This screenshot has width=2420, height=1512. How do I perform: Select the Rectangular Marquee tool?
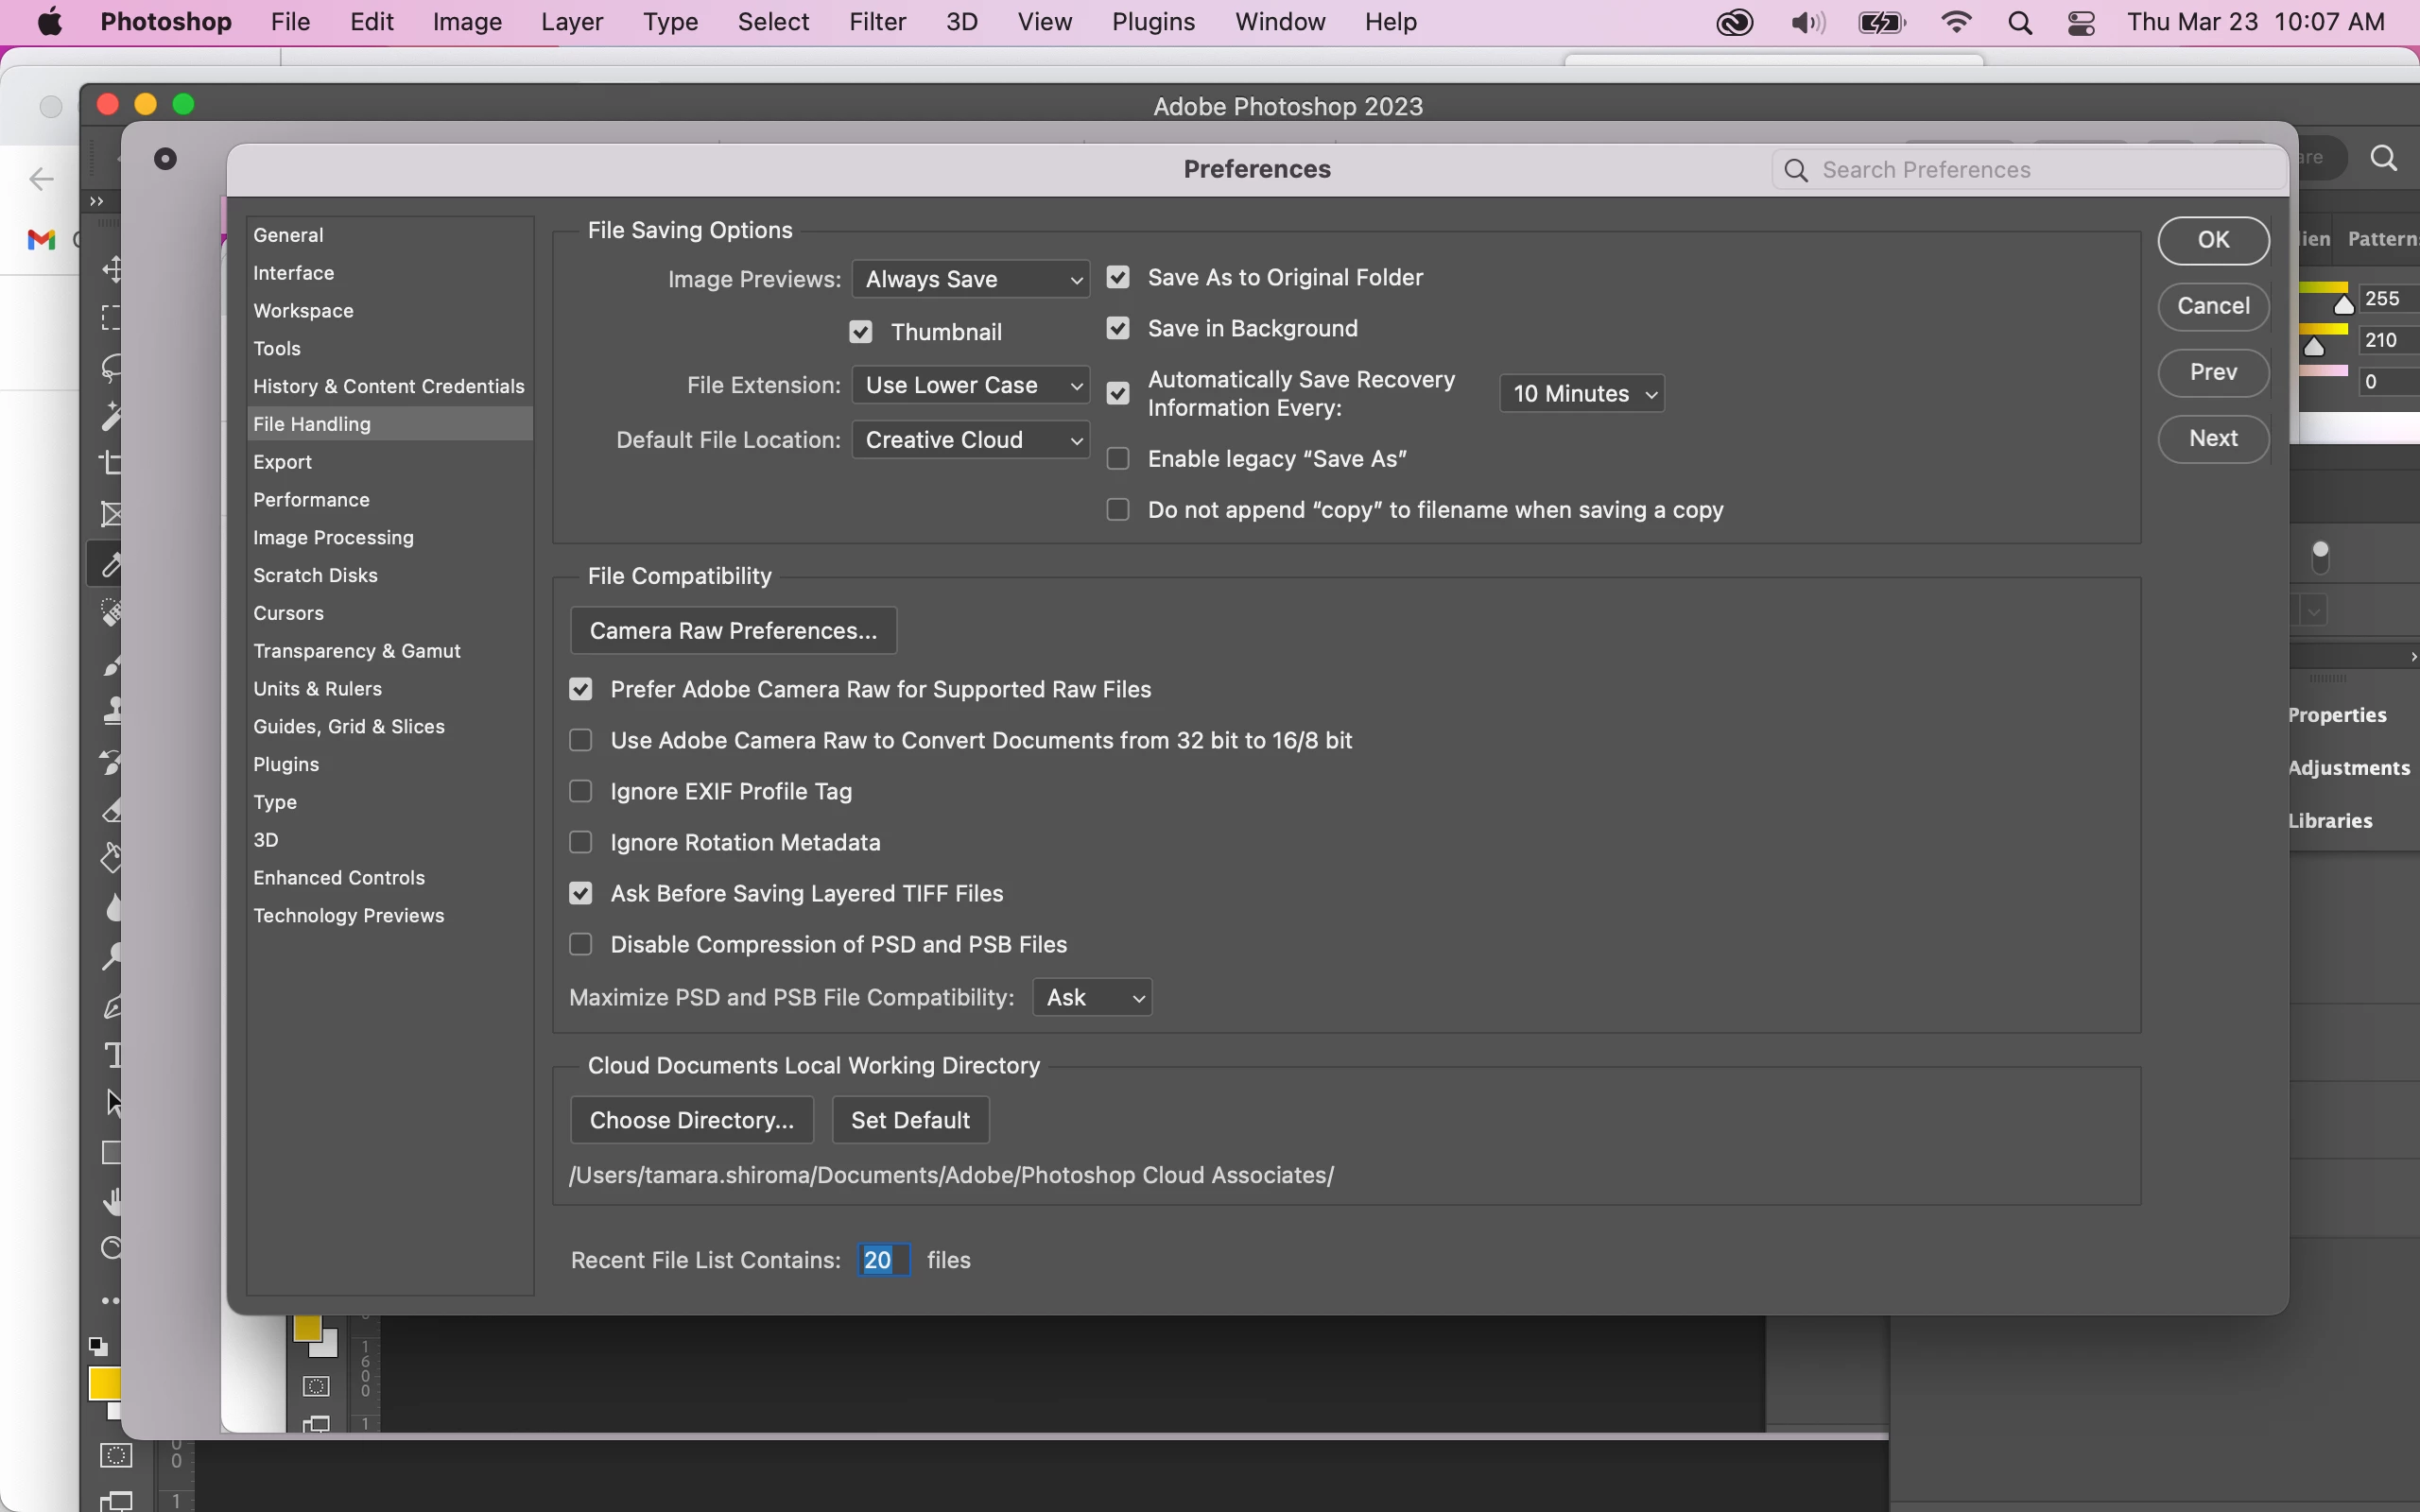point(111,318)
